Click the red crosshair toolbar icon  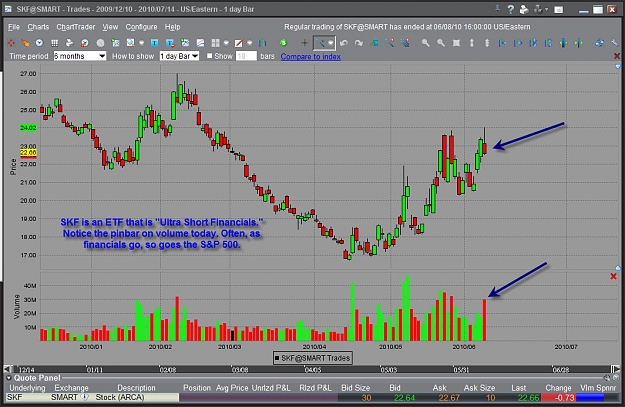[11, 43]
